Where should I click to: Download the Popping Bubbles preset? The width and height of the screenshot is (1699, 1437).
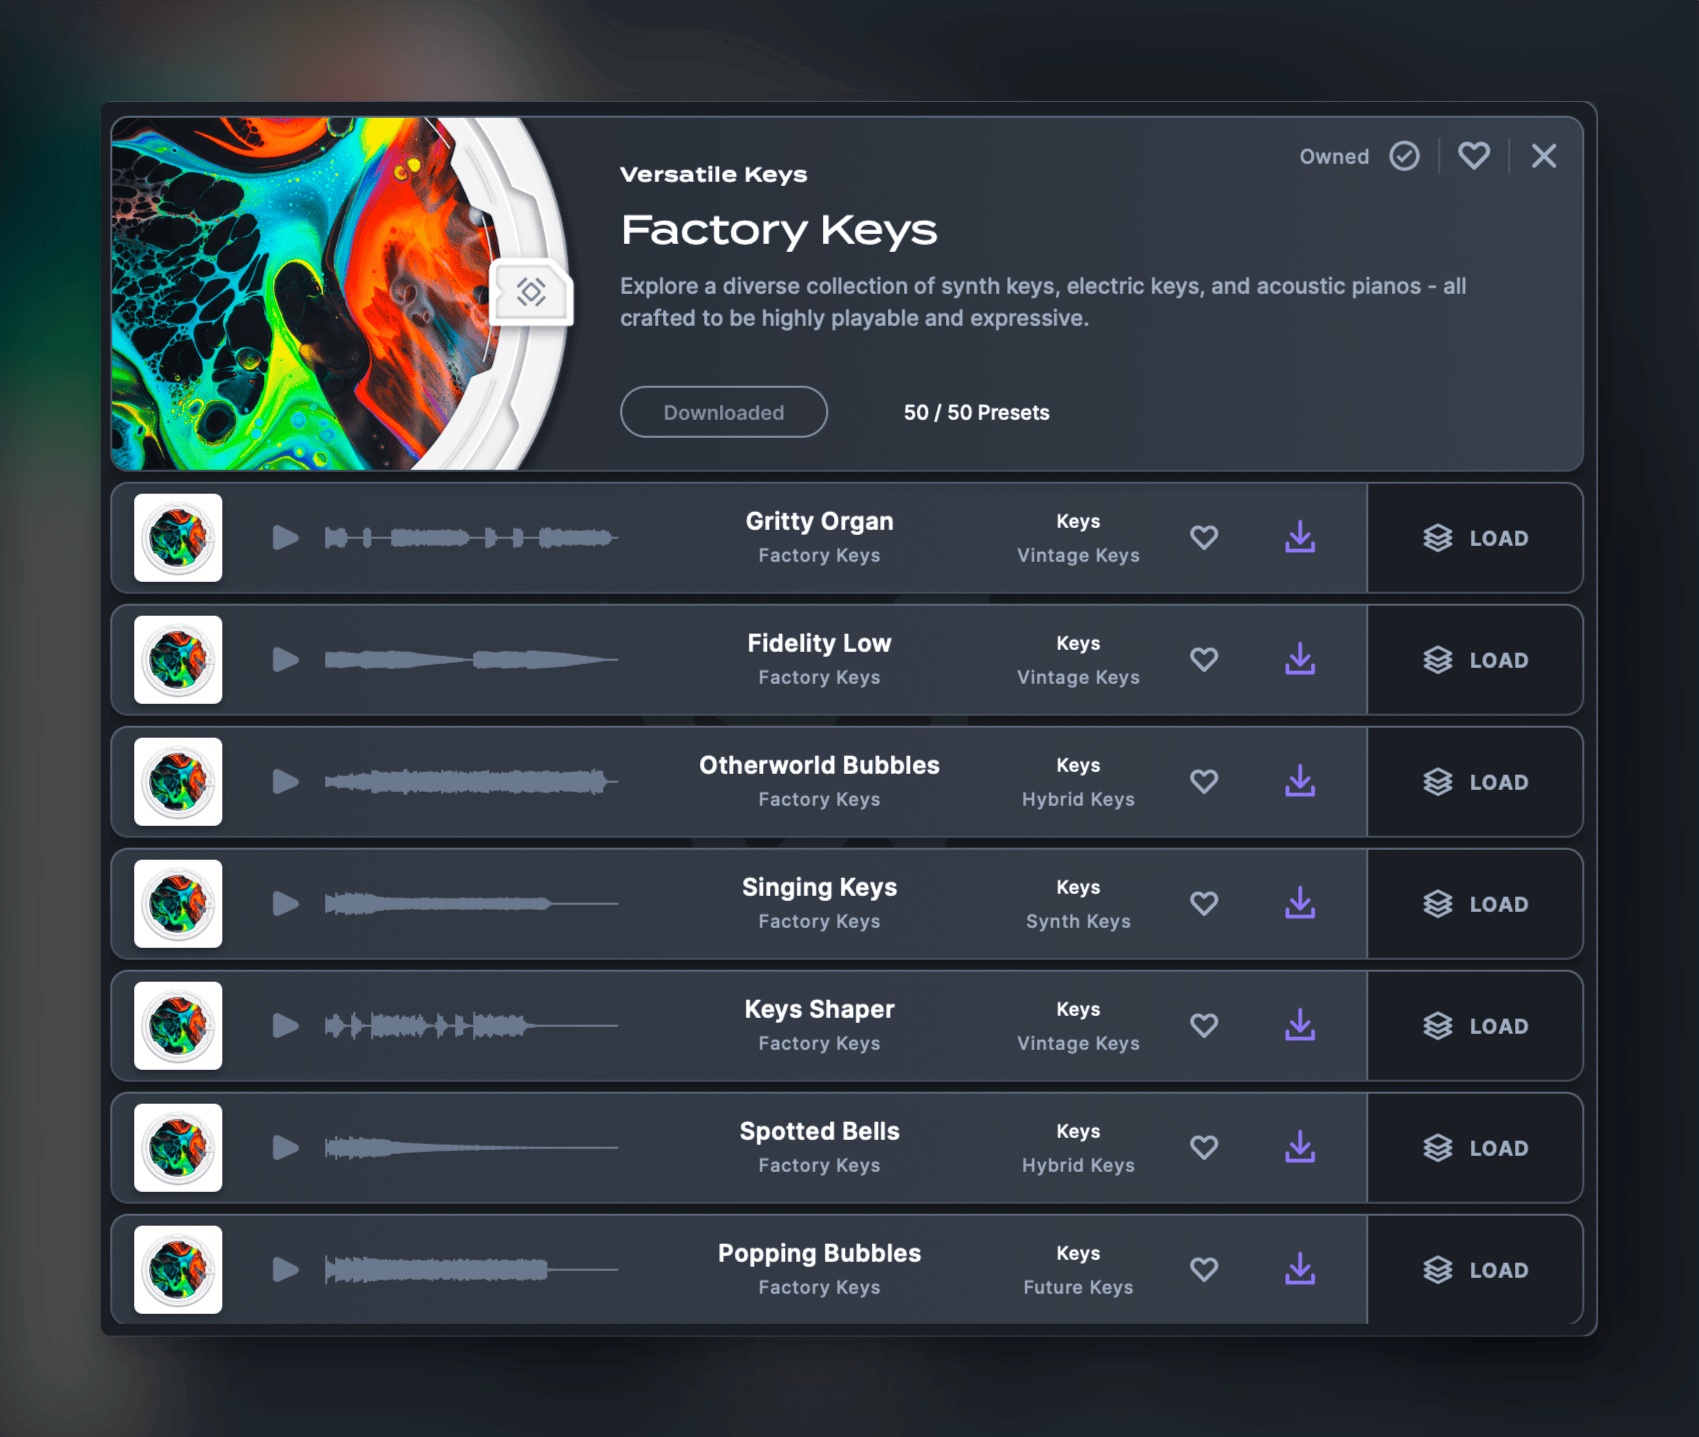pos(1300,1269)
